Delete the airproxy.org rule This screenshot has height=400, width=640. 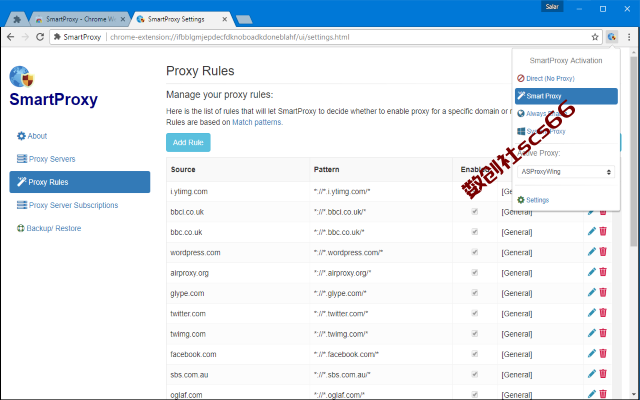pyautogui.click(x=603, y=272)
